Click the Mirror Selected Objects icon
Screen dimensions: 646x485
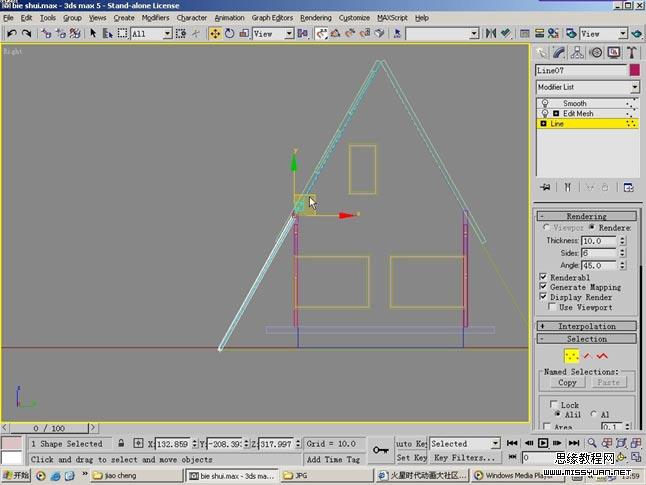coord(490,33)
